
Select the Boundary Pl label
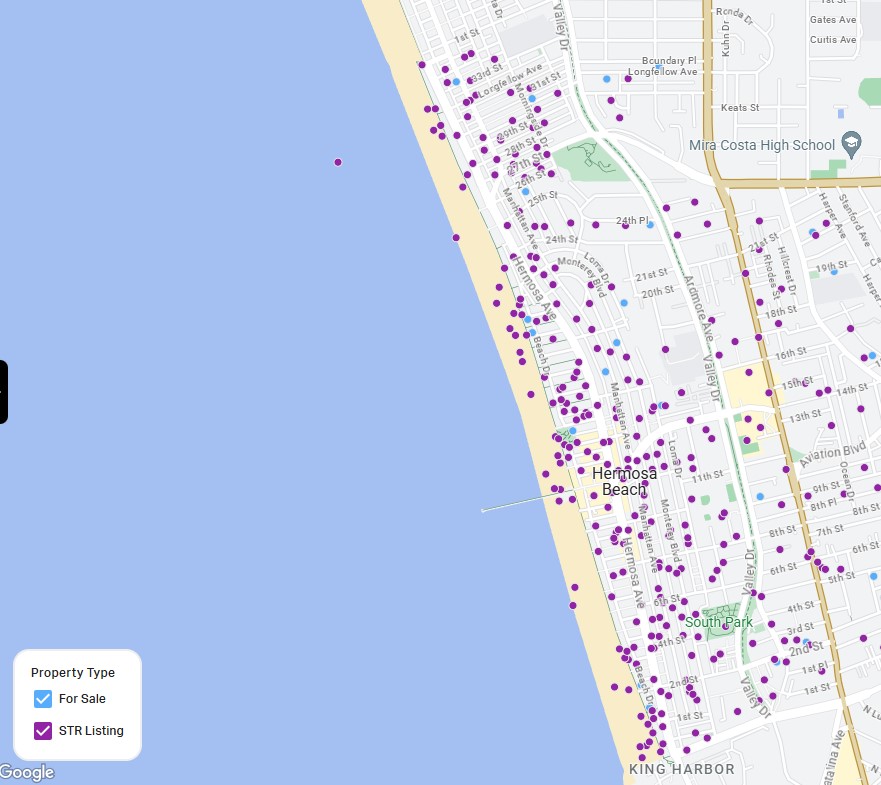[x=669, y=61]
